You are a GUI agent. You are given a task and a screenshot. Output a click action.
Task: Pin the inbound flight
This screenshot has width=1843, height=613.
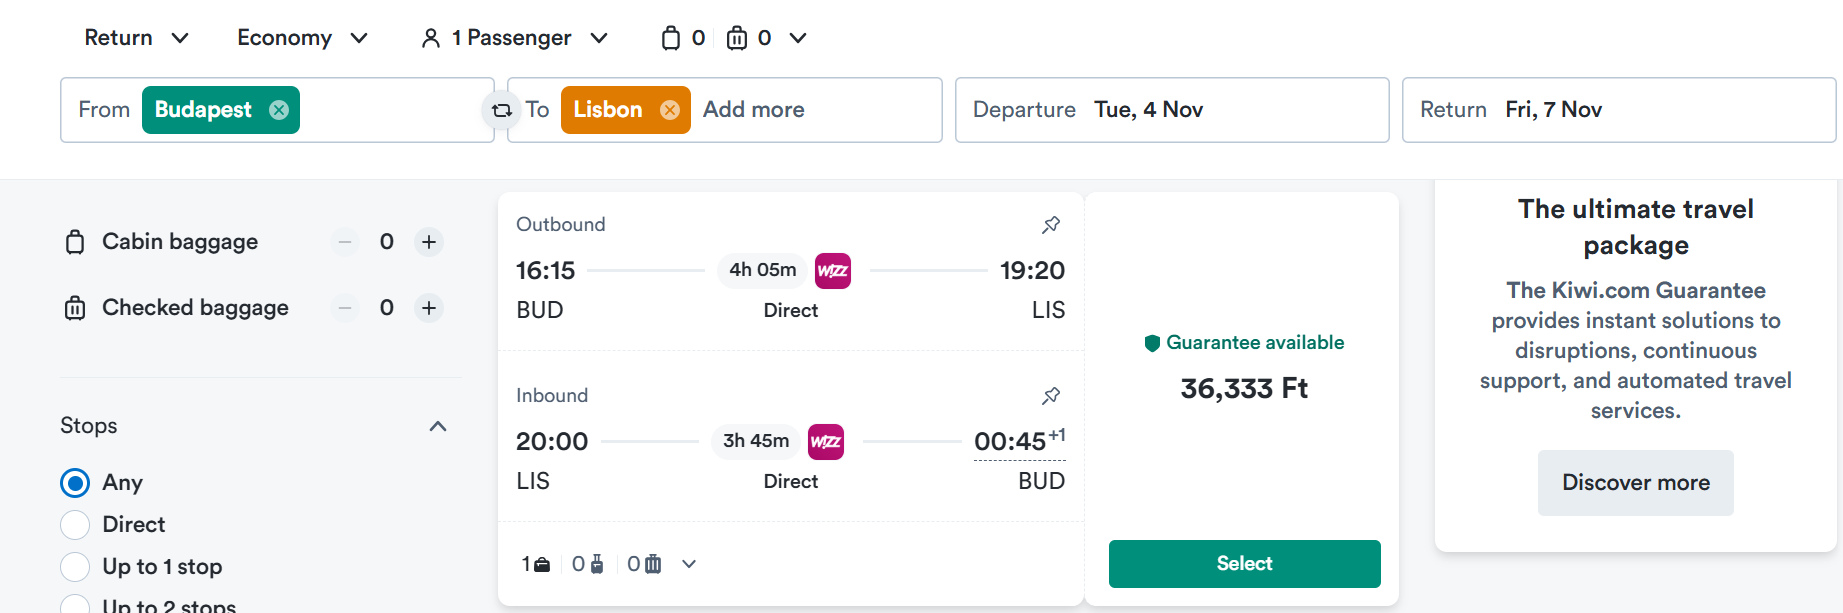[1051, 396]
